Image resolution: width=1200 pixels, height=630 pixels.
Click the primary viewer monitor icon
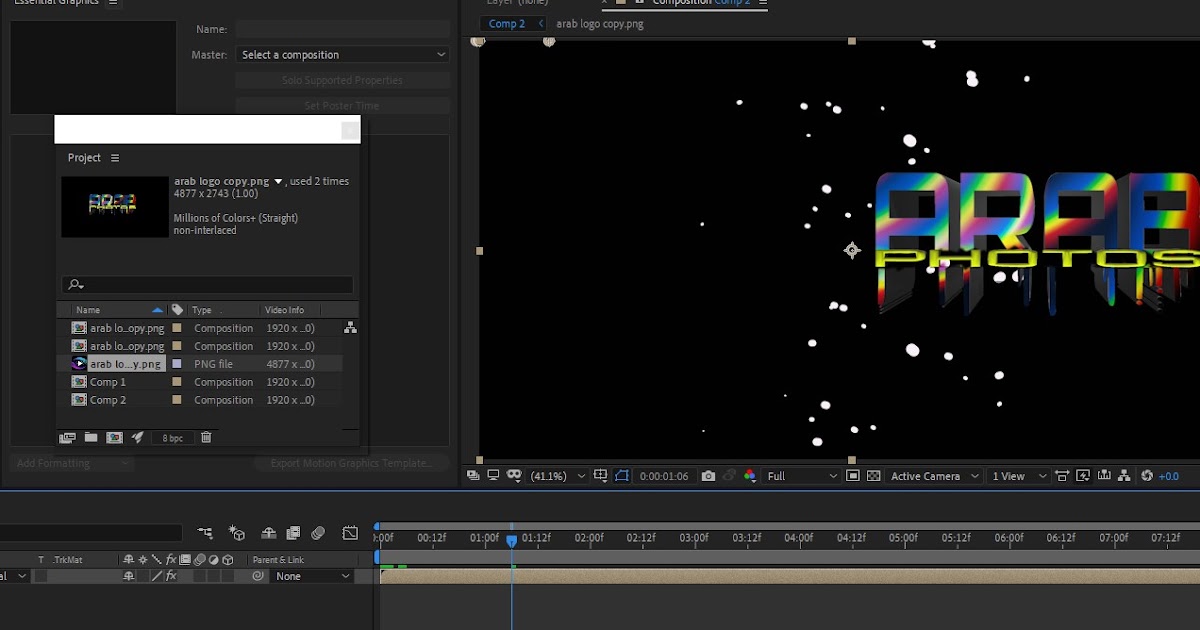pyautogui.click(x=493, y=476)
